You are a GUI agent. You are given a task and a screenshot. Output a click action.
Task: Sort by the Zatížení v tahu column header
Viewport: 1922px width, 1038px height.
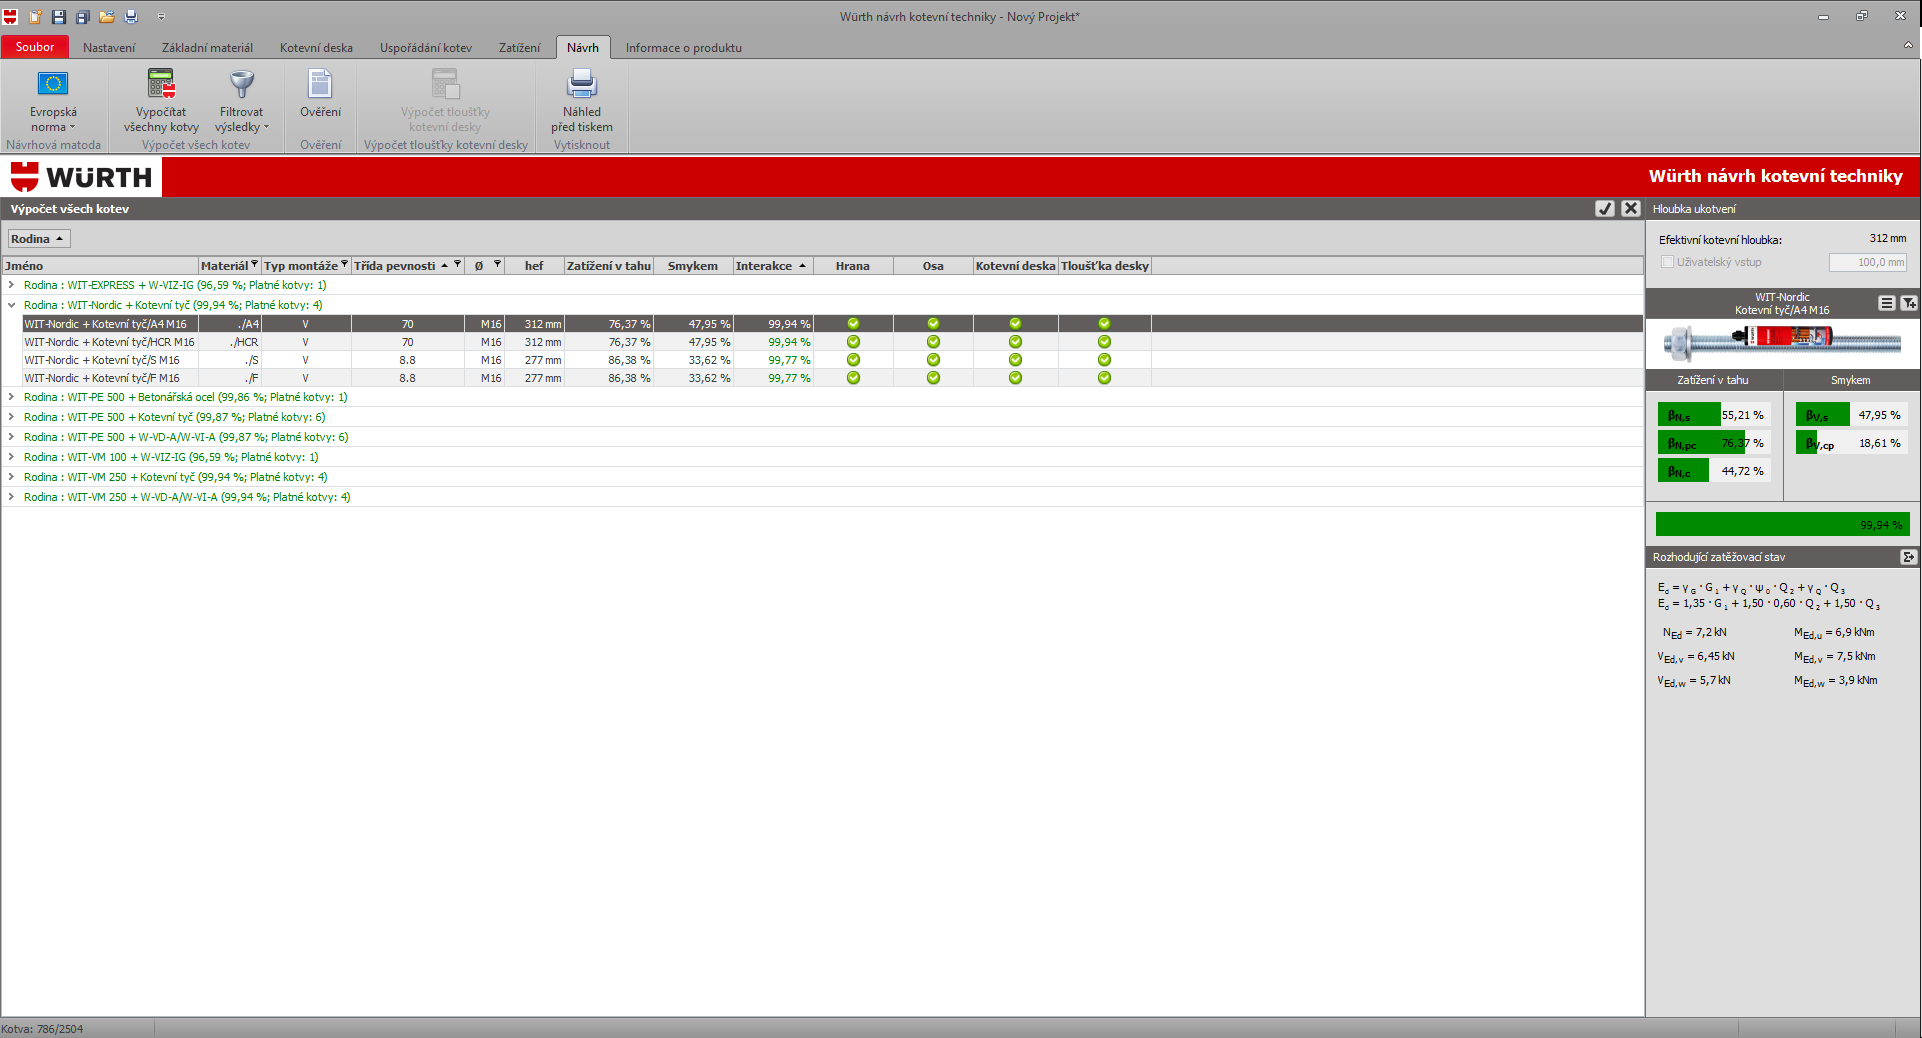608,266
